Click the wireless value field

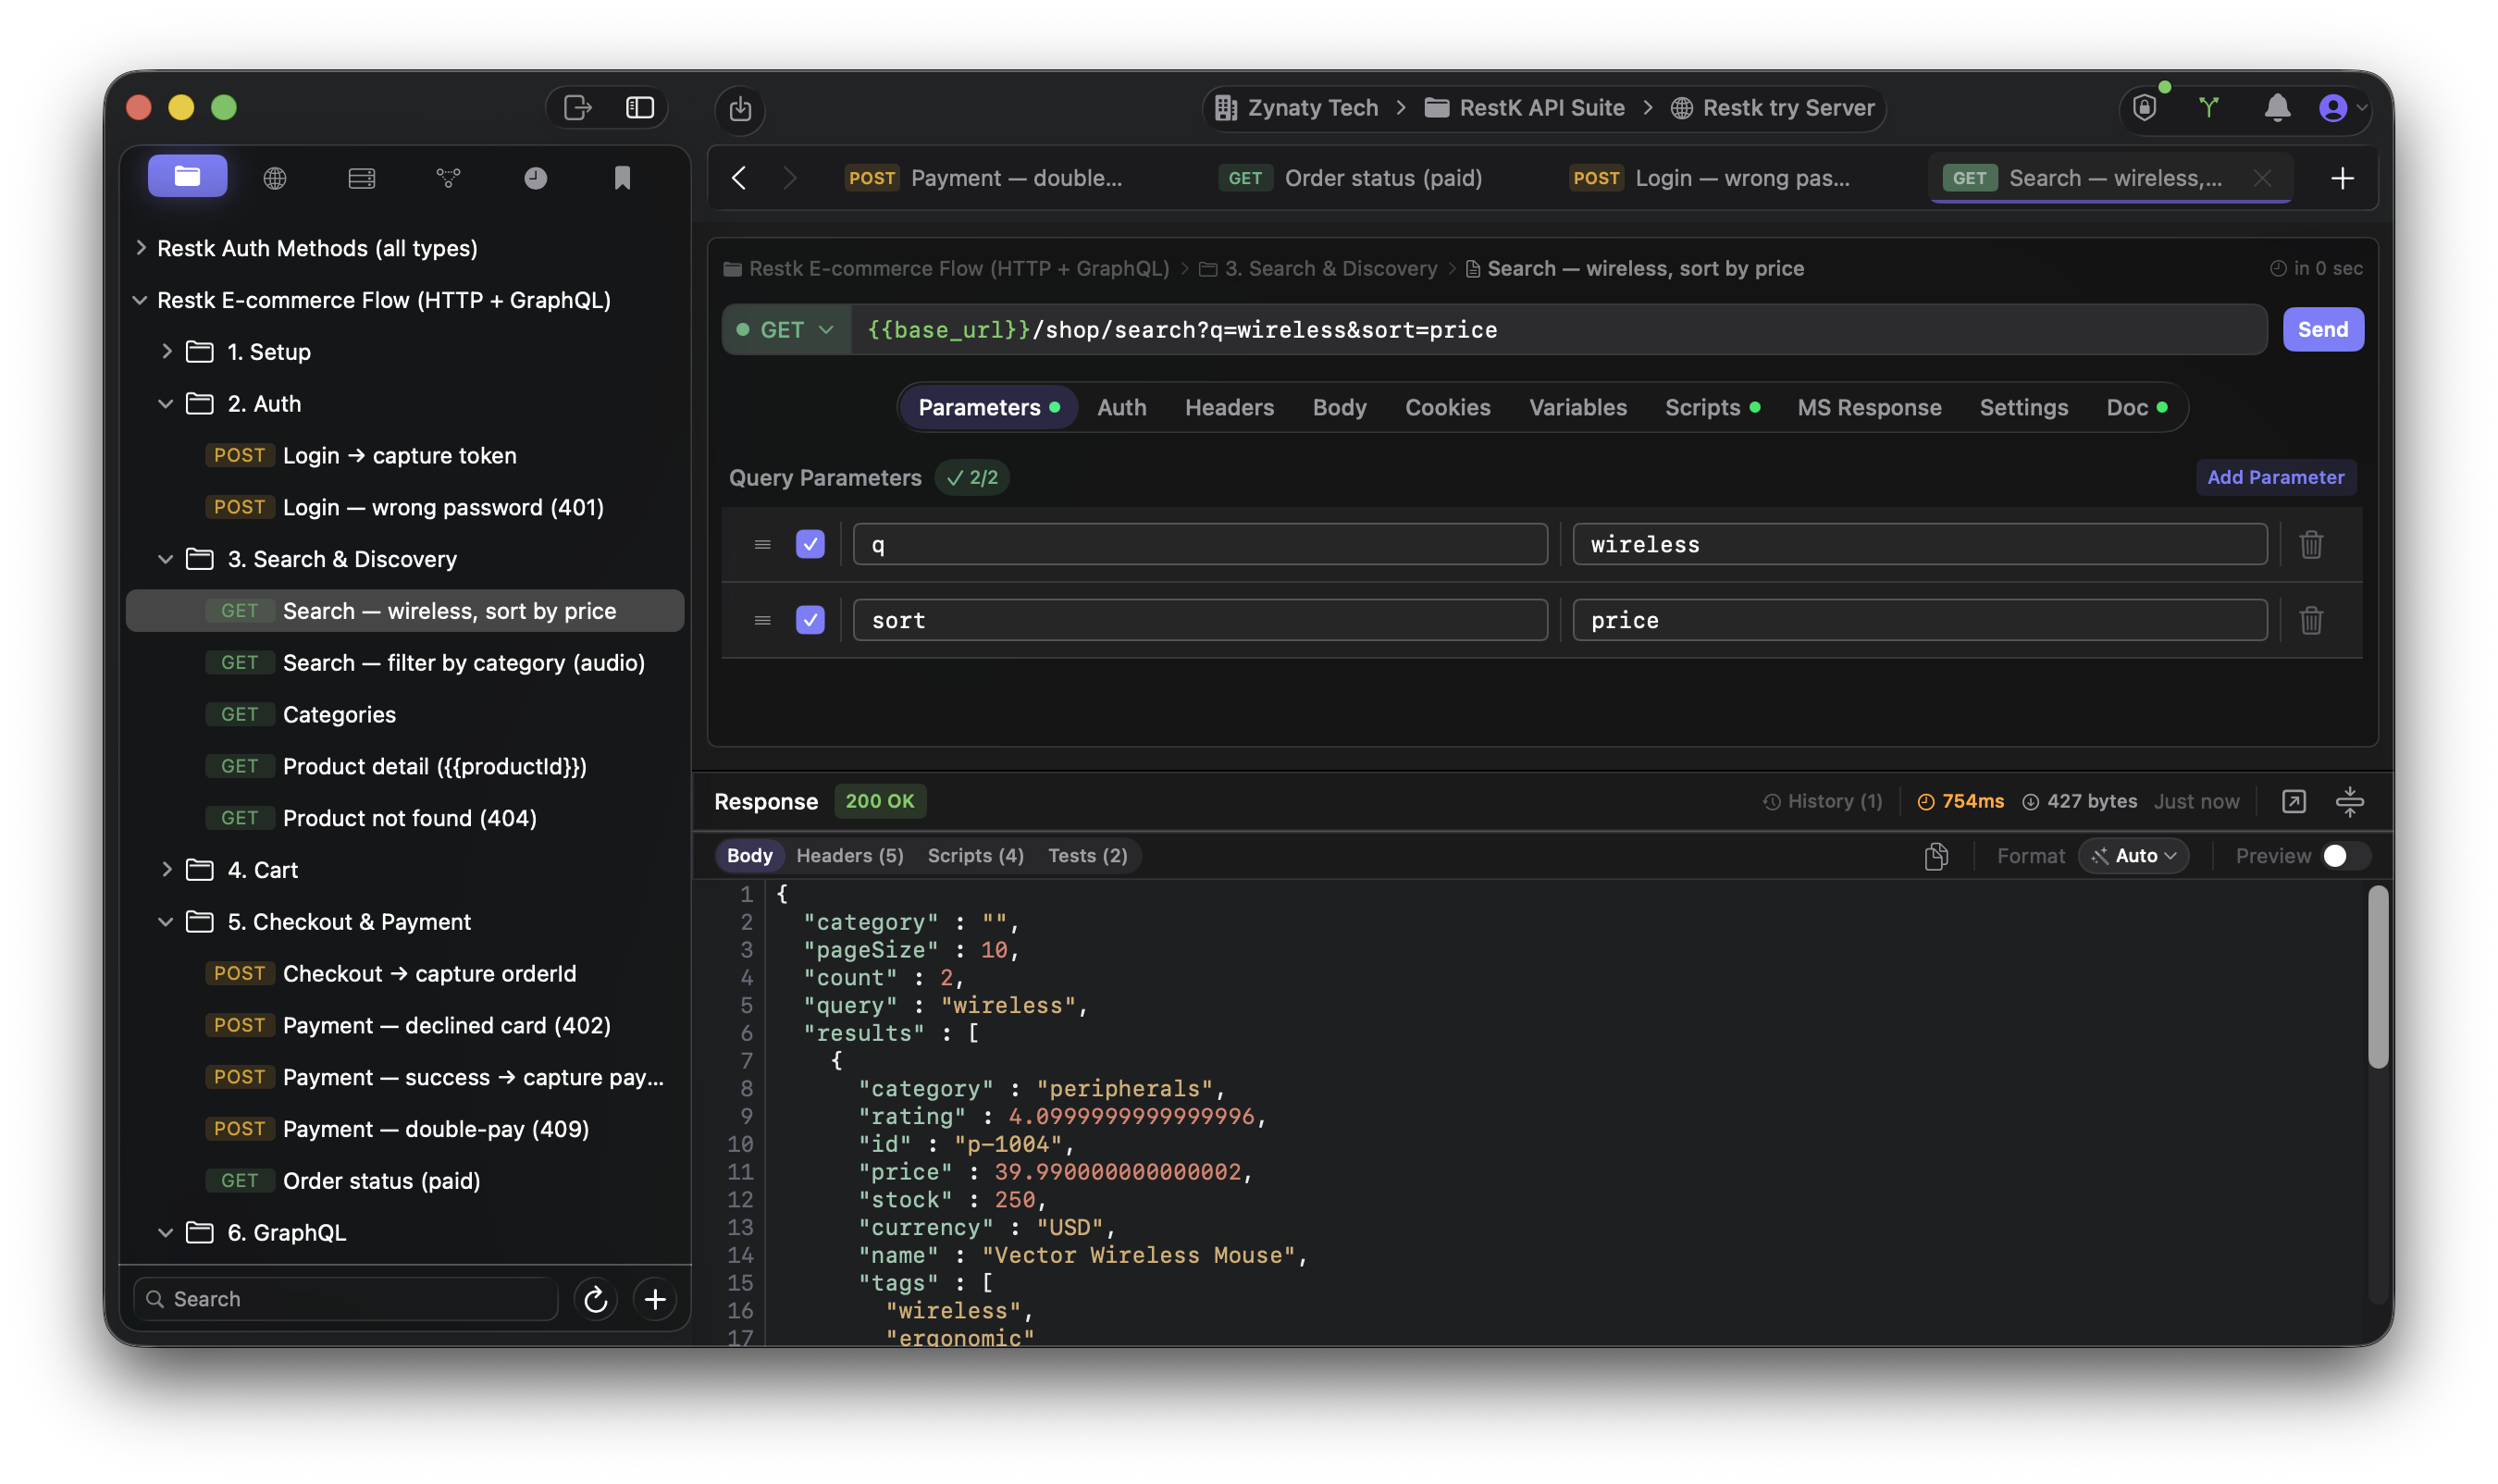1919,544
